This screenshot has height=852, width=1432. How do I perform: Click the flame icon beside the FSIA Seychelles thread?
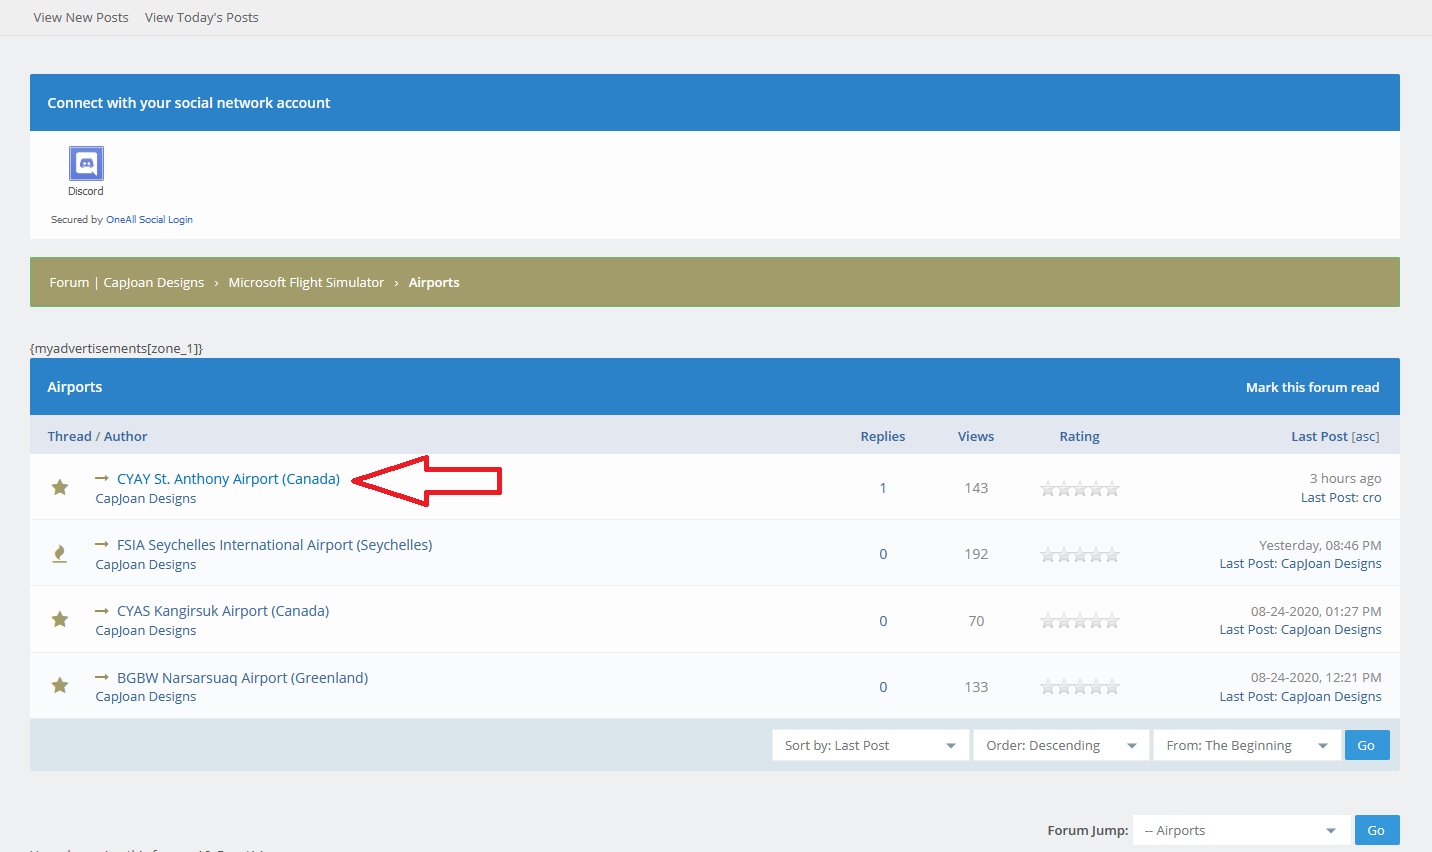60,553
